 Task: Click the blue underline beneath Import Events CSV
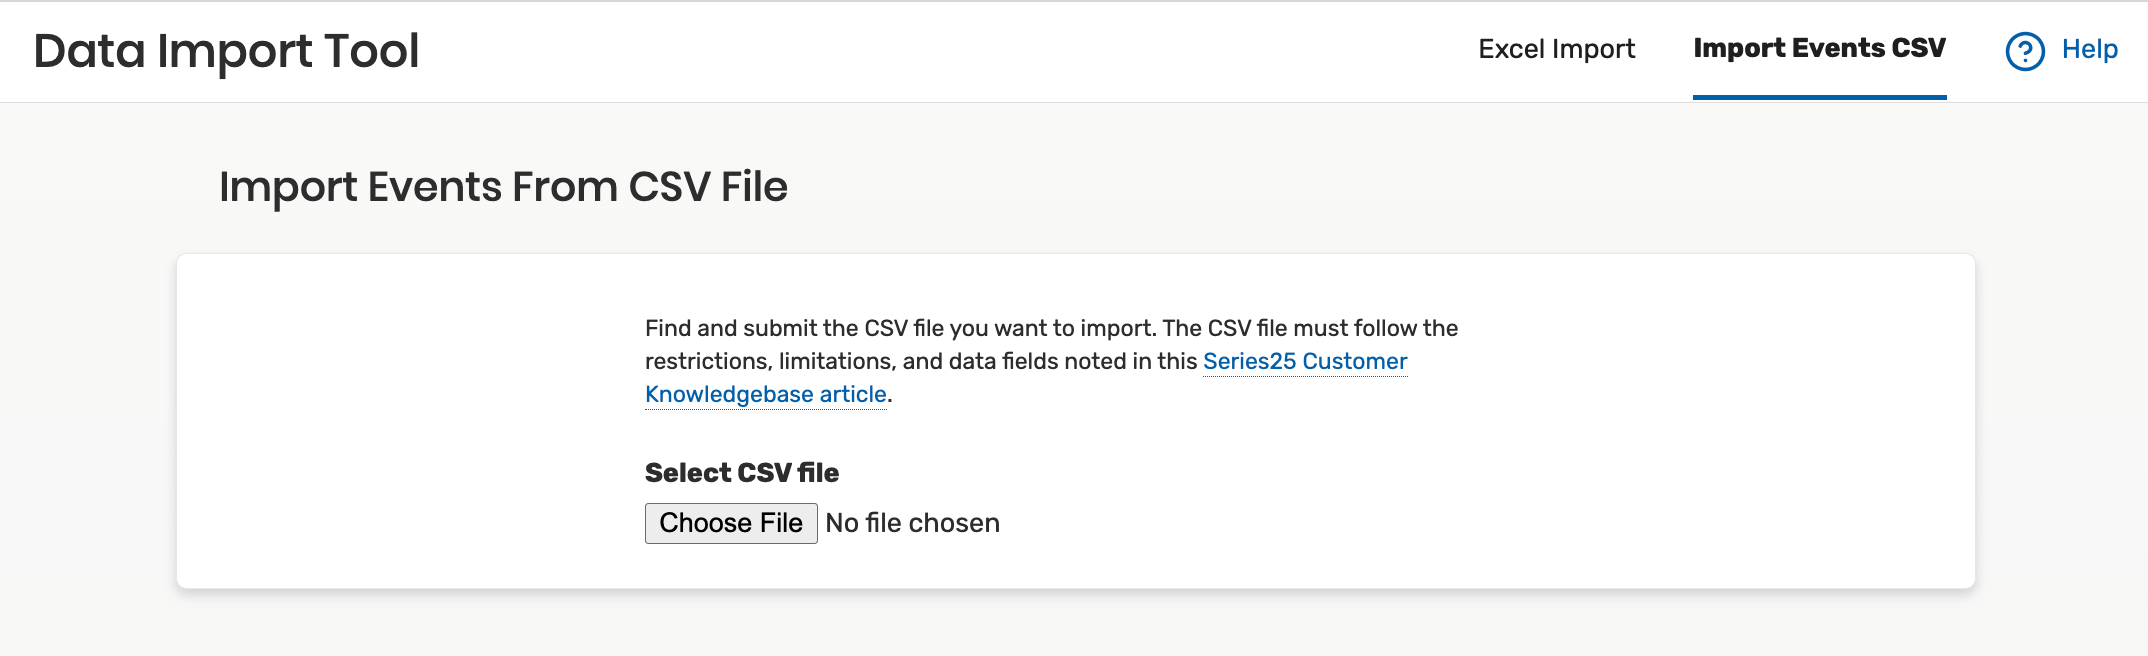(x=1819, y=97)
